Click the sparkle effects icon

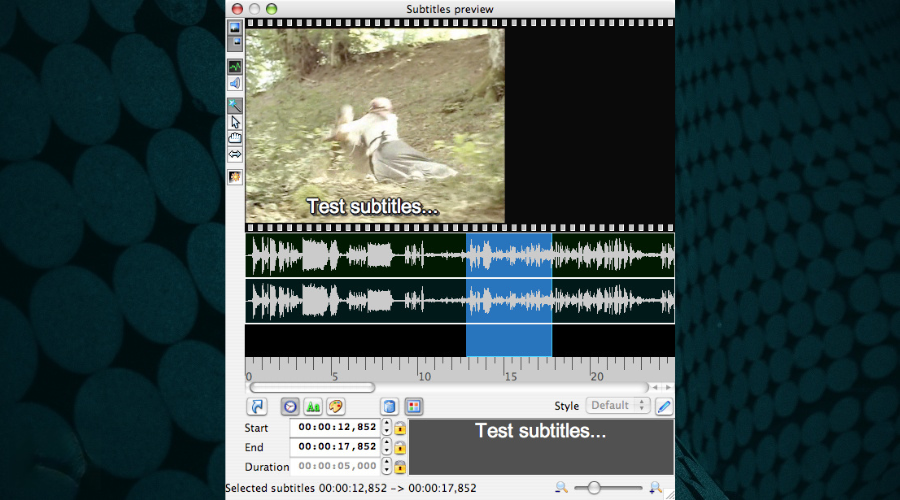pos(235,177)
